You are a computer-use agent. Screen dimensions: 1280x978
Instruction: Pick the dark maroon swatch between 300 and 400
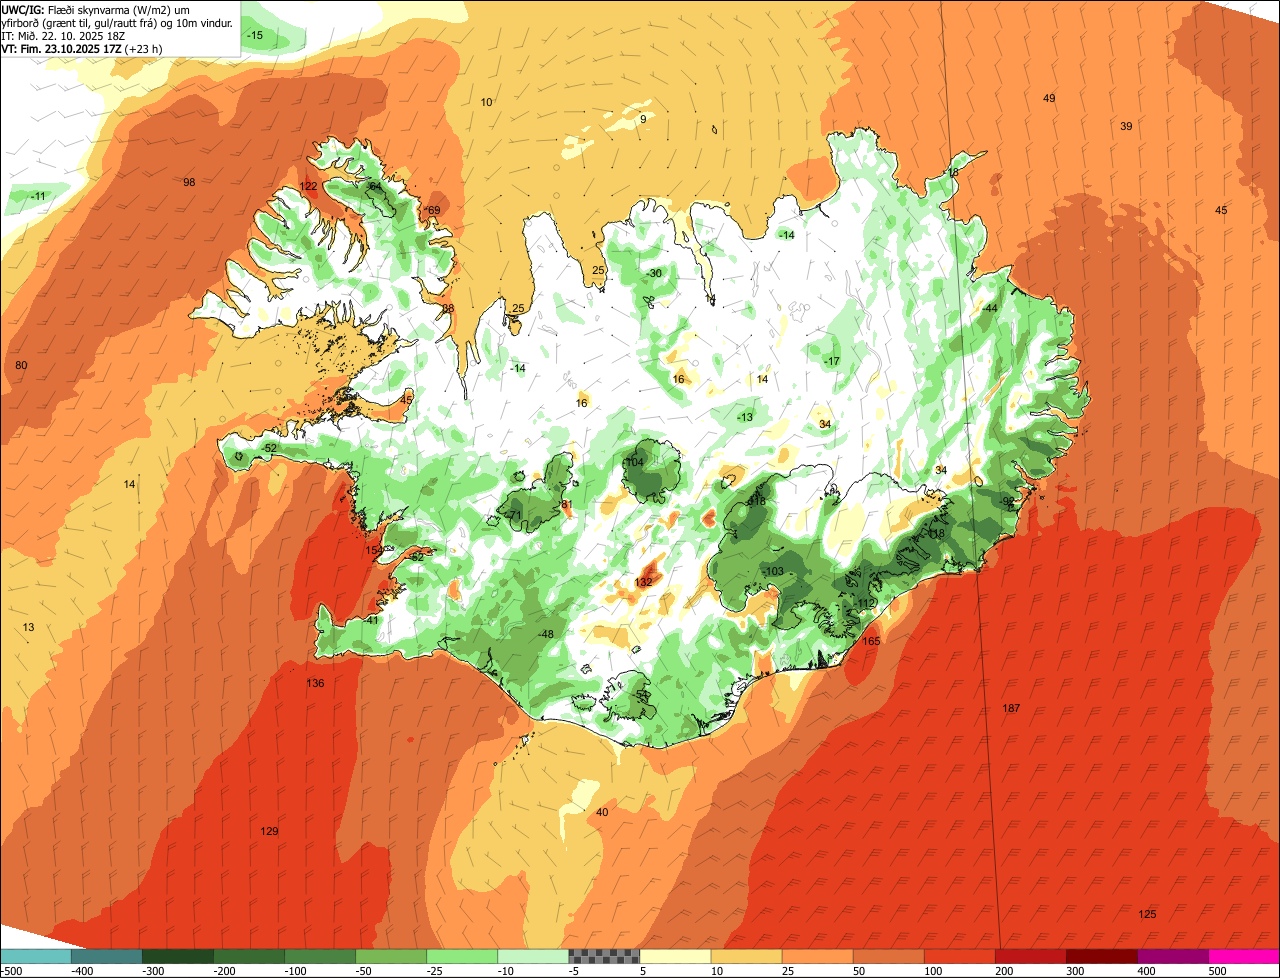pyautogui.click(x=1100, y=956)
